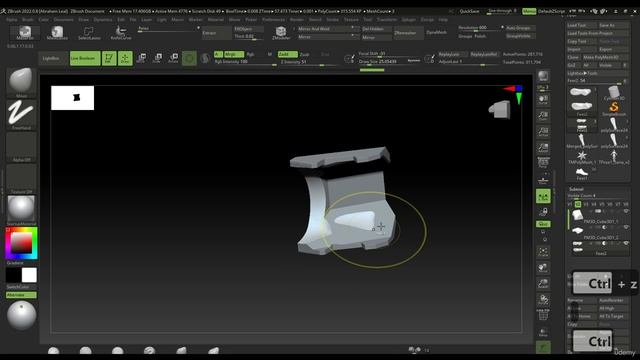Toggle Live Boolean mode
Screen dimensions: 640x360
[x=85, y=58]
